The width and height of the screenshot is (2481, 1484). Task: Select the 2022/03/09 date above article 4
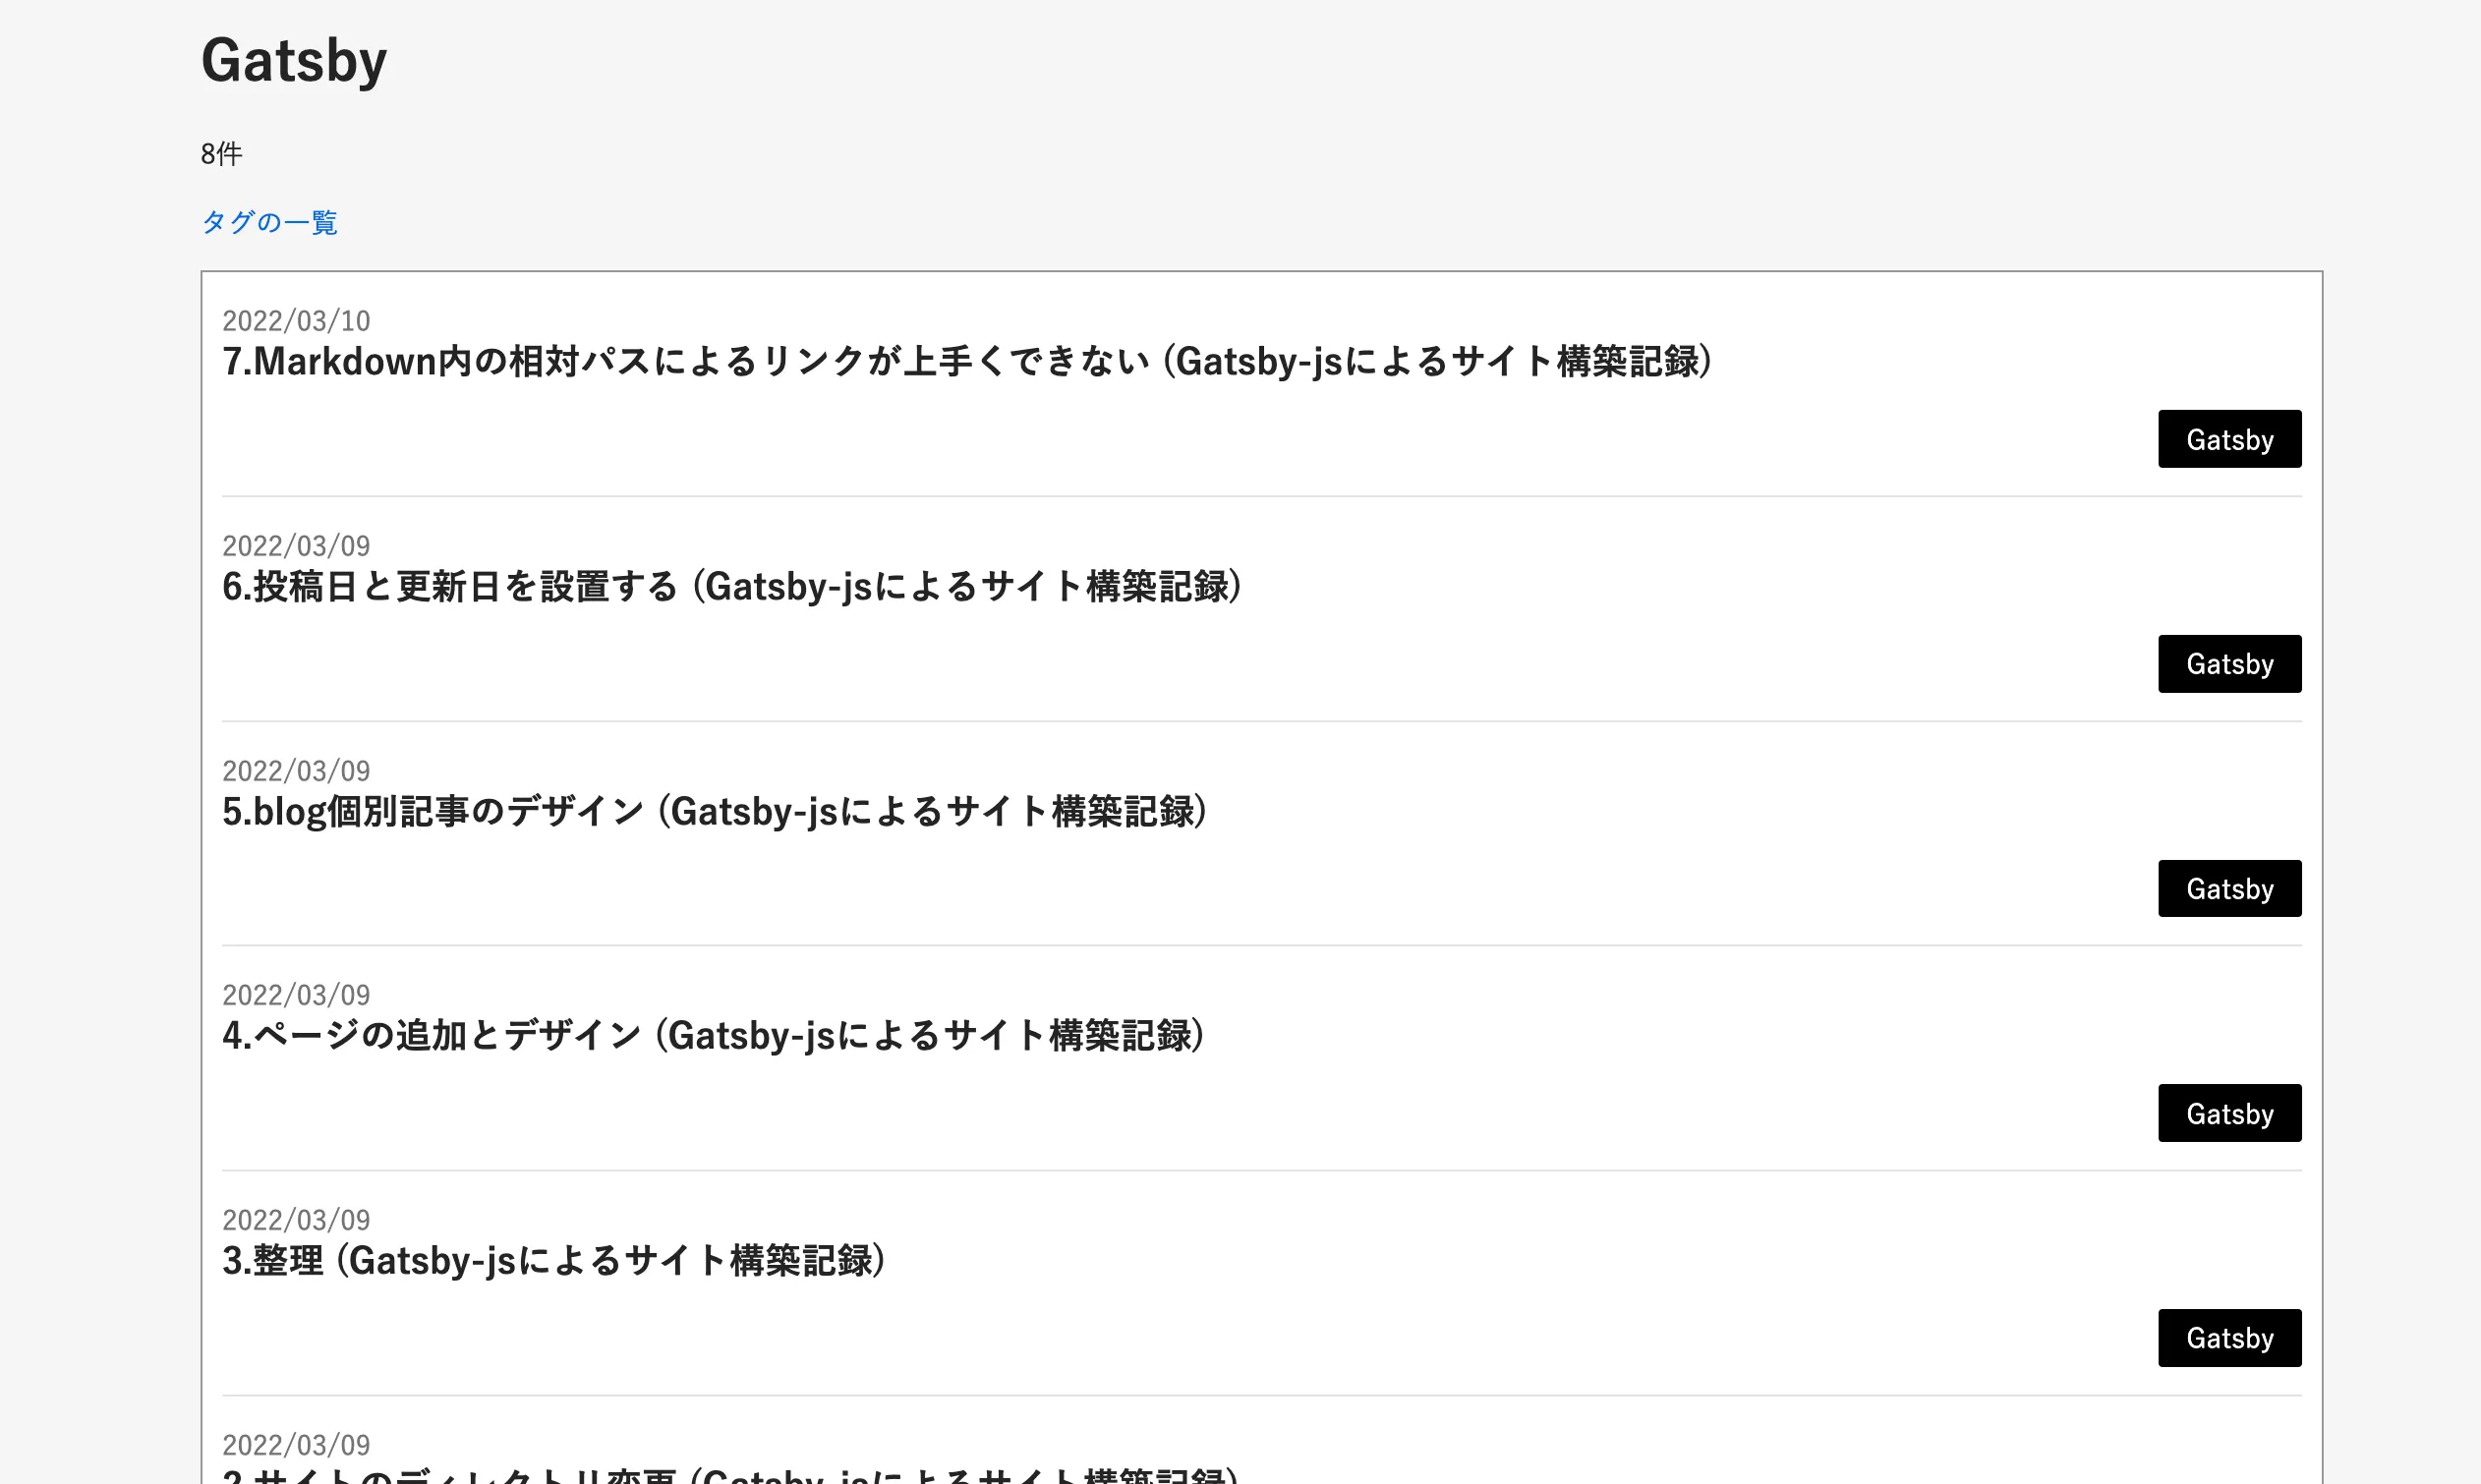(296, 995)
